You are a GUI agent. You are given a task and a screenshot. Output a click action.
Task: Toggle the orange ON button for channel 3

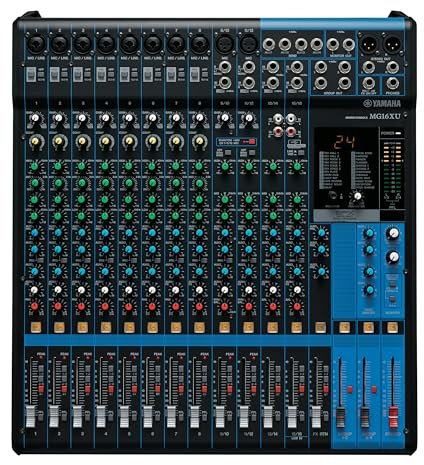pos(82,327)
